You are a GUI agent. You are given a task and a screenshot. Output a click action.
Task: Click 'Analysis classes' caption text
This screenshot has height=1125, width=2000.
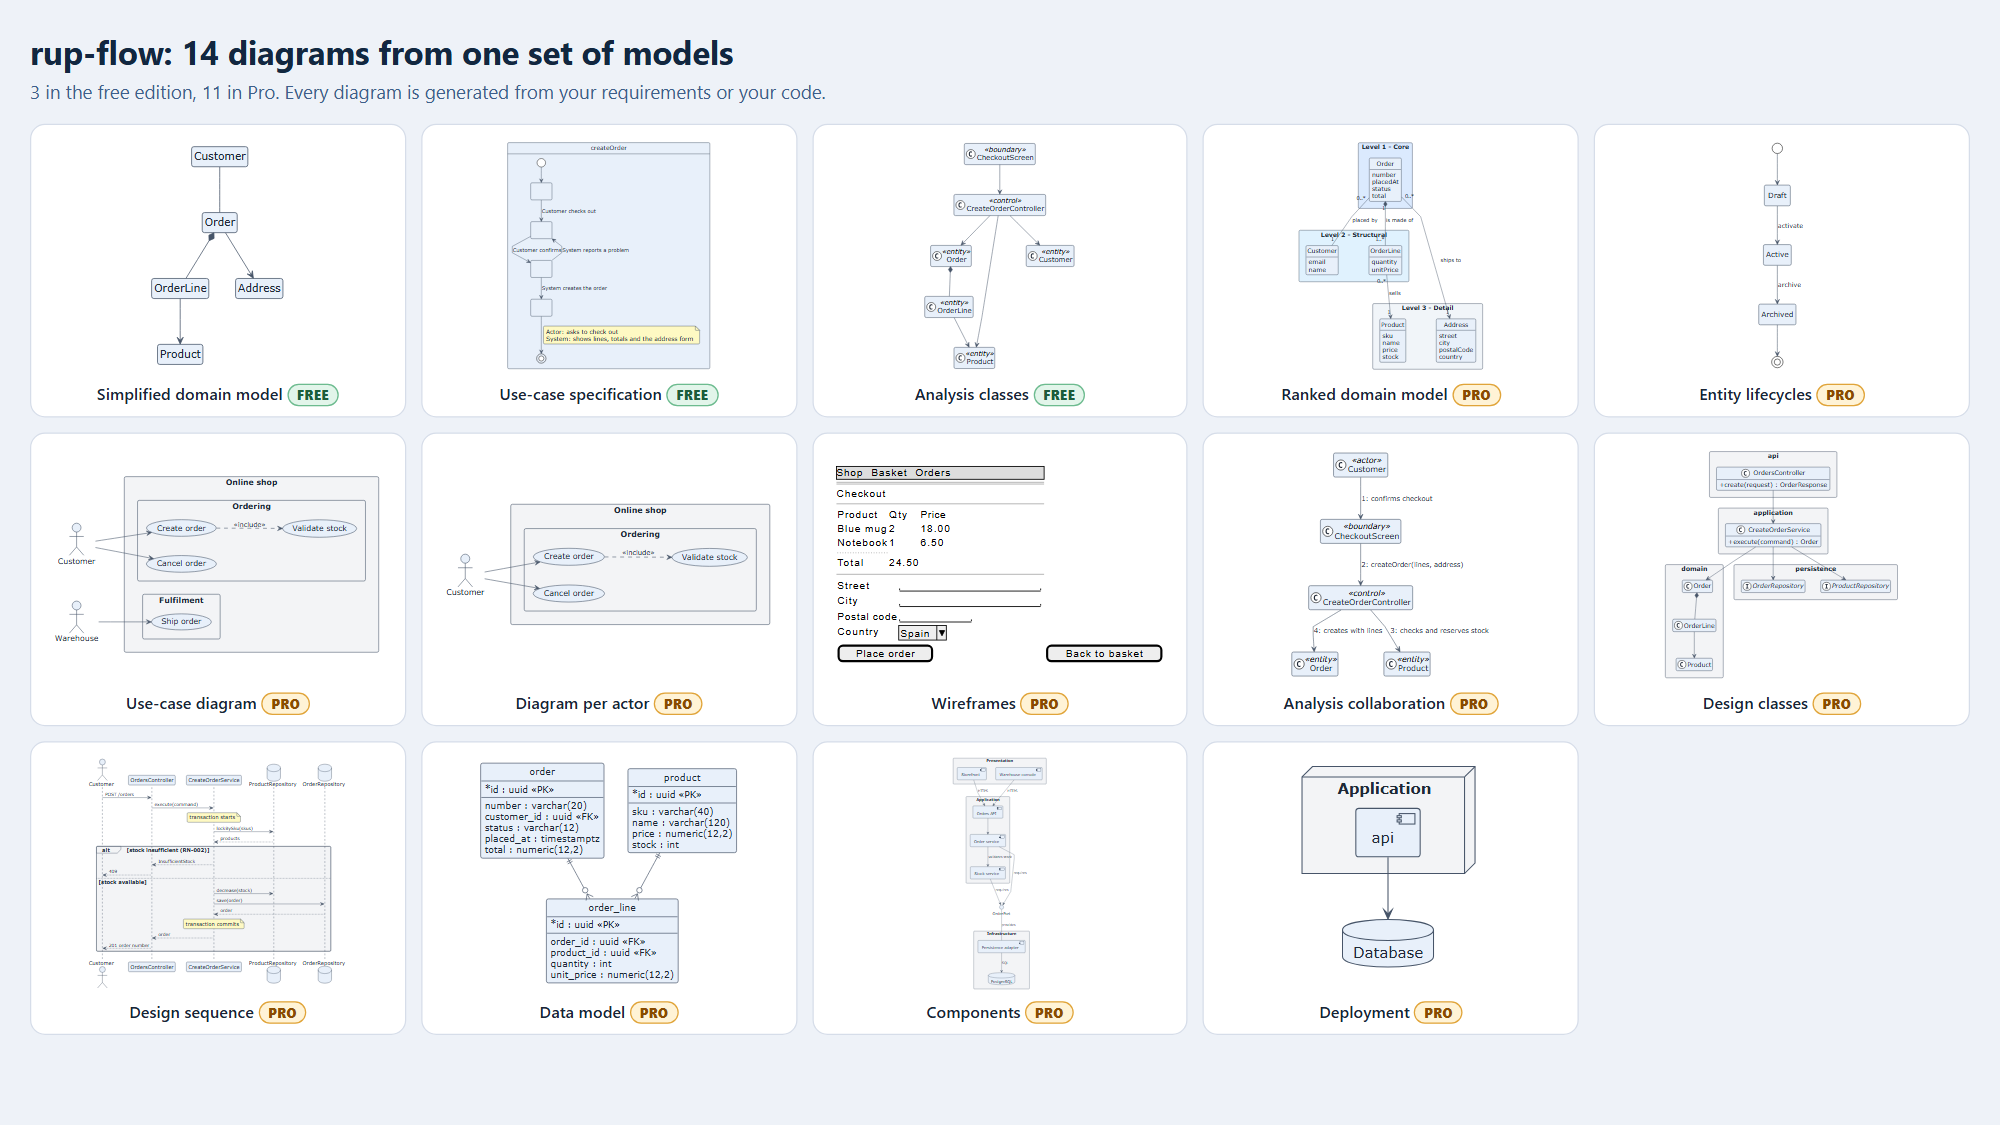pyautogui.click(x=971, y=395)
